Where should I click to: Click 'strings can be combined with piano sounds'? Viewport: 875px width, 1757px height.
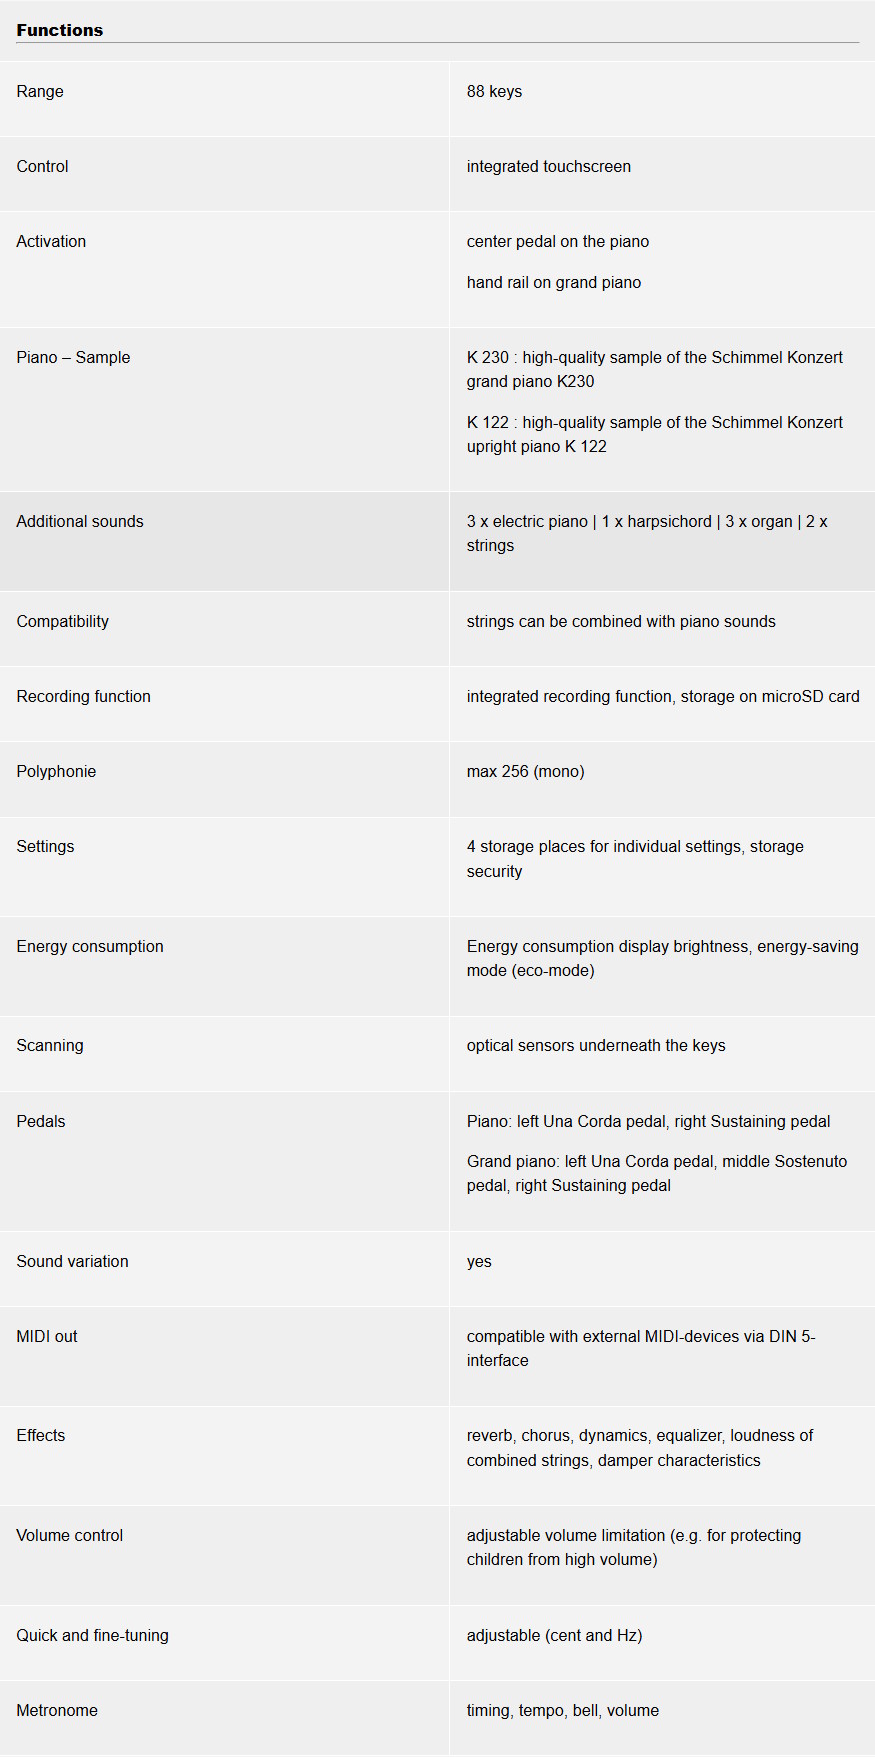tap(620, 621)
